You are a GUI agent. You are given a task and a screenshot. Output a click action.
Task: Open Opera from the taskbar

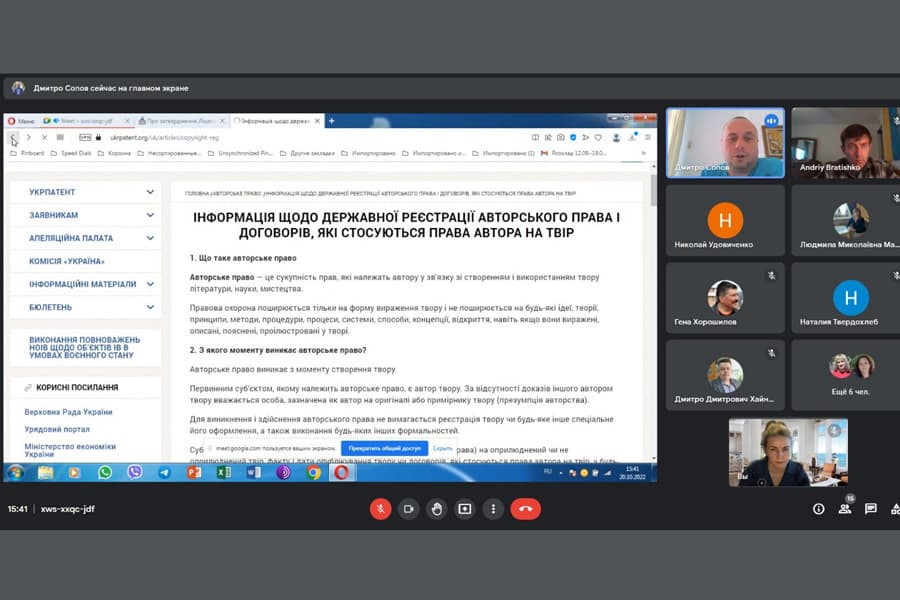(x=342, y=473)
